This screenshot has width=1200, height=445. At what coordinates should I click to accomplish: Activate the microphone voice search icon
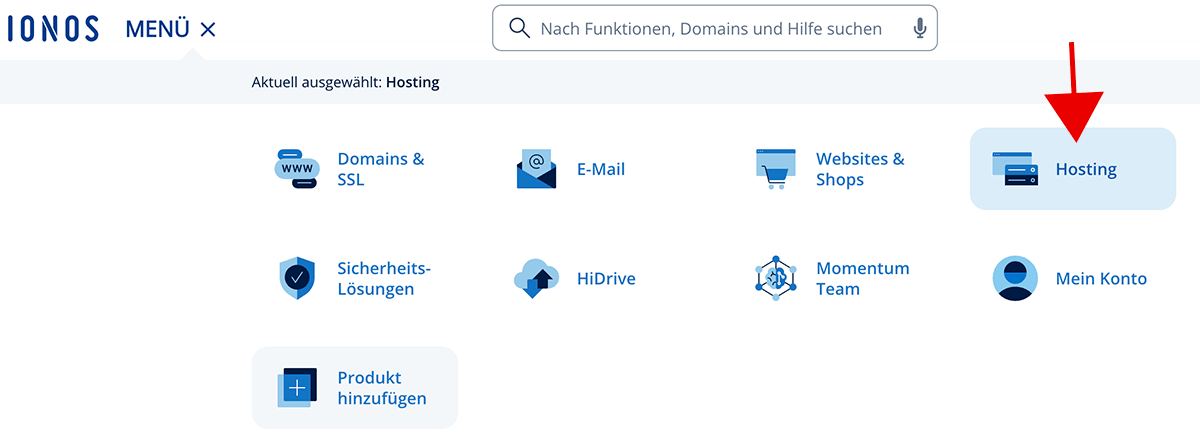(x=920, y=29)
